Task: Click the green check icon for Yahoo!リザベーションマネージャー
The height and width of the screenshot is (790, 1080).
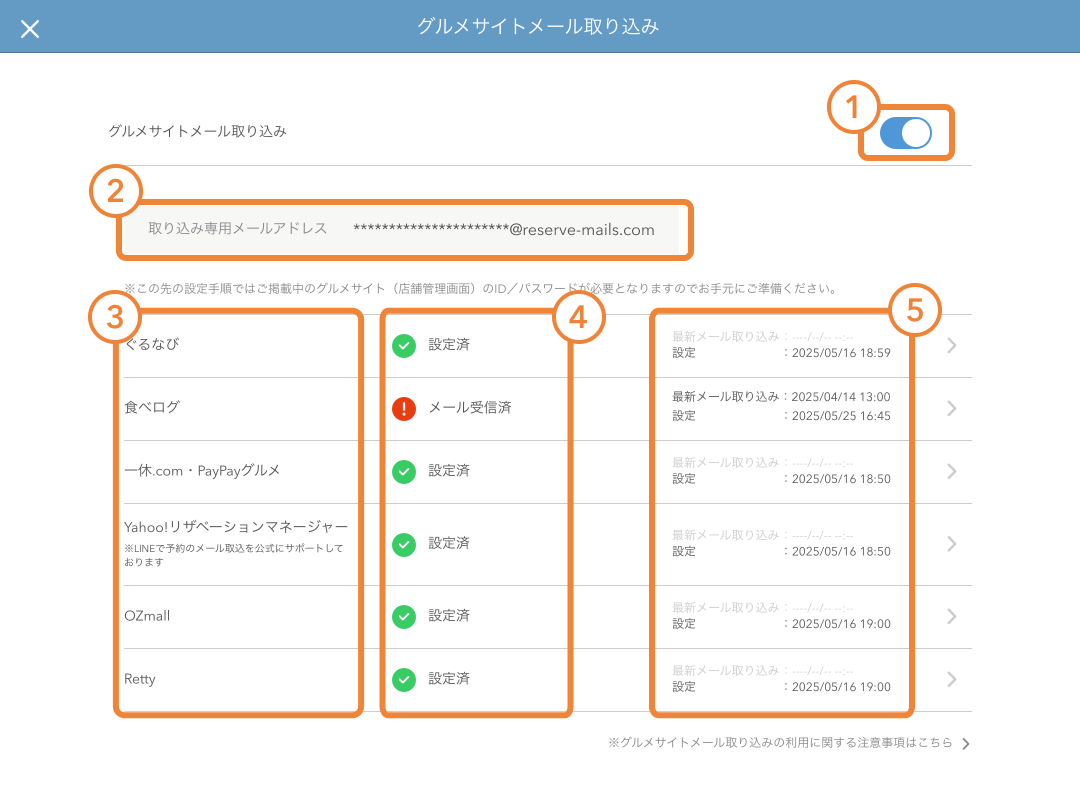Action: (x=404, y=543)
